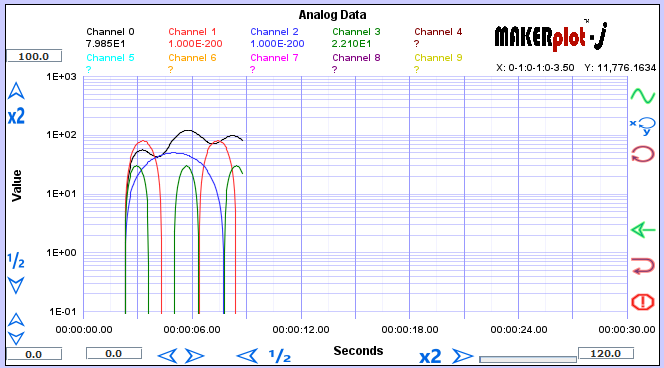Image resolution: width=664 pixels, height=368 pixels.
Task: Double the time span with X-axis x2
Action: (x=430, y=356)
